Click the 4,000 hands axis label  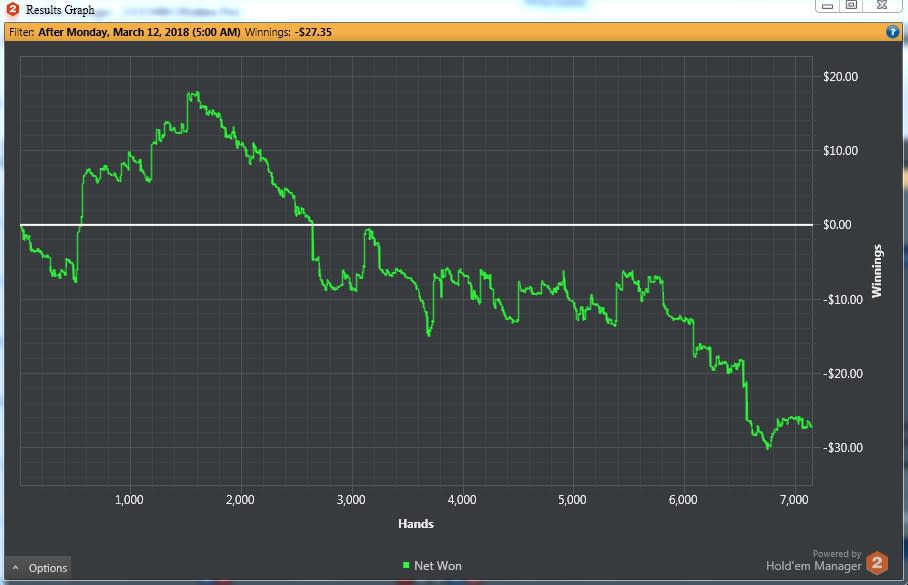[462, 500]
